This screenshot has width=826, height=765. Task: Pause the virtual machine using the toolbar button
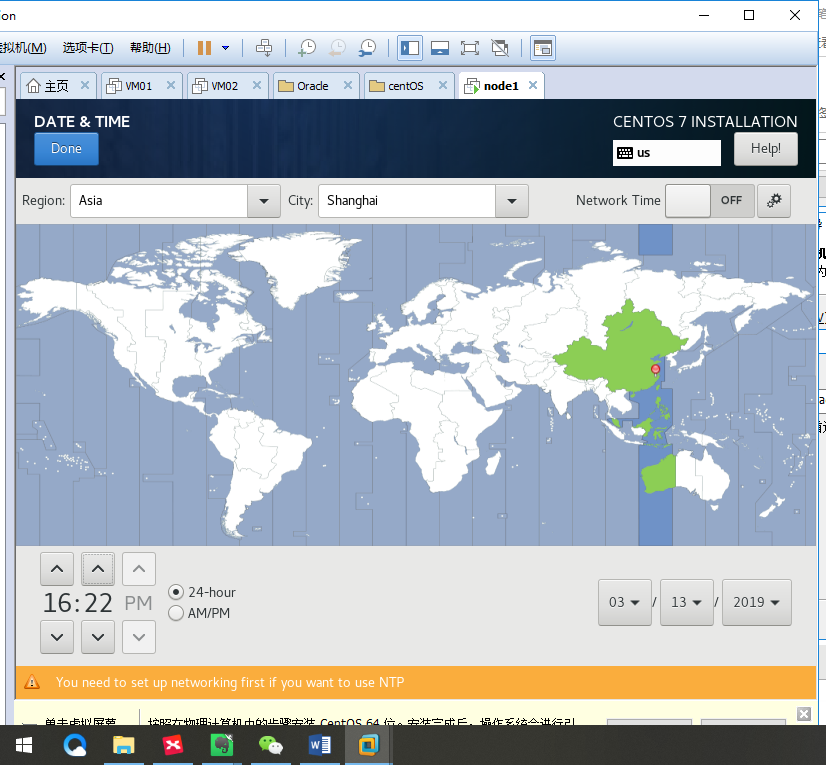[204, 48]
